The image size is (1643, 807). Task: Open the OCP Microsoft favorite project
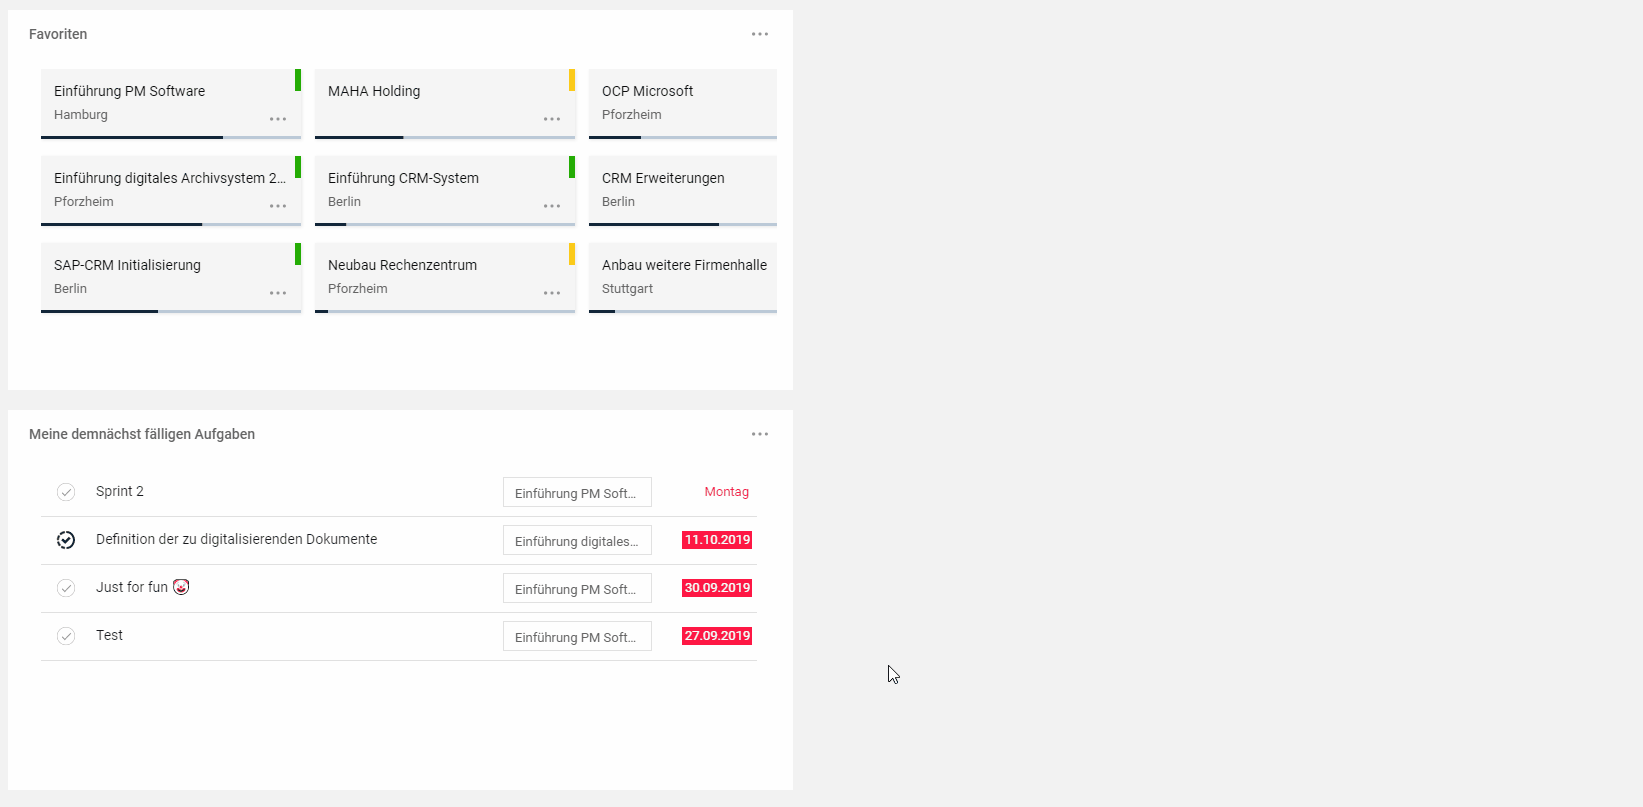[x=682, y=102]
